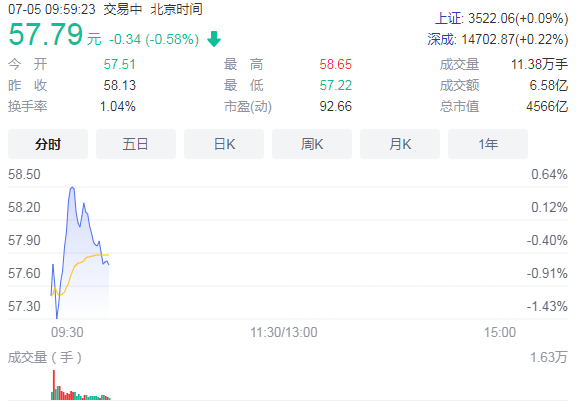This screenshot has height=411, width=579.
Task: Click the 1.63万 volume scale label
Action: pos(549,357)
